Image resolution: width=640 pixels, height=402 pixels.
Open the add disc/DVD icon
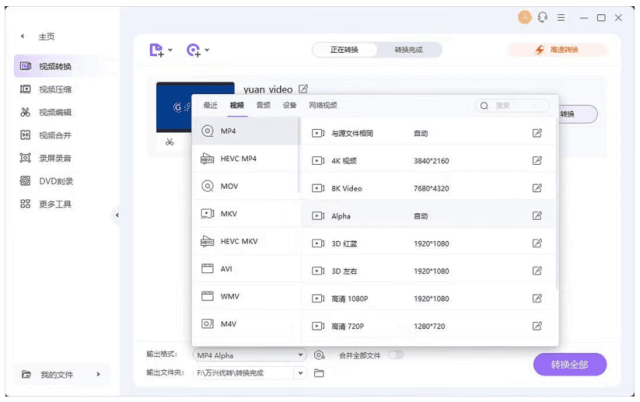[193, 50]
